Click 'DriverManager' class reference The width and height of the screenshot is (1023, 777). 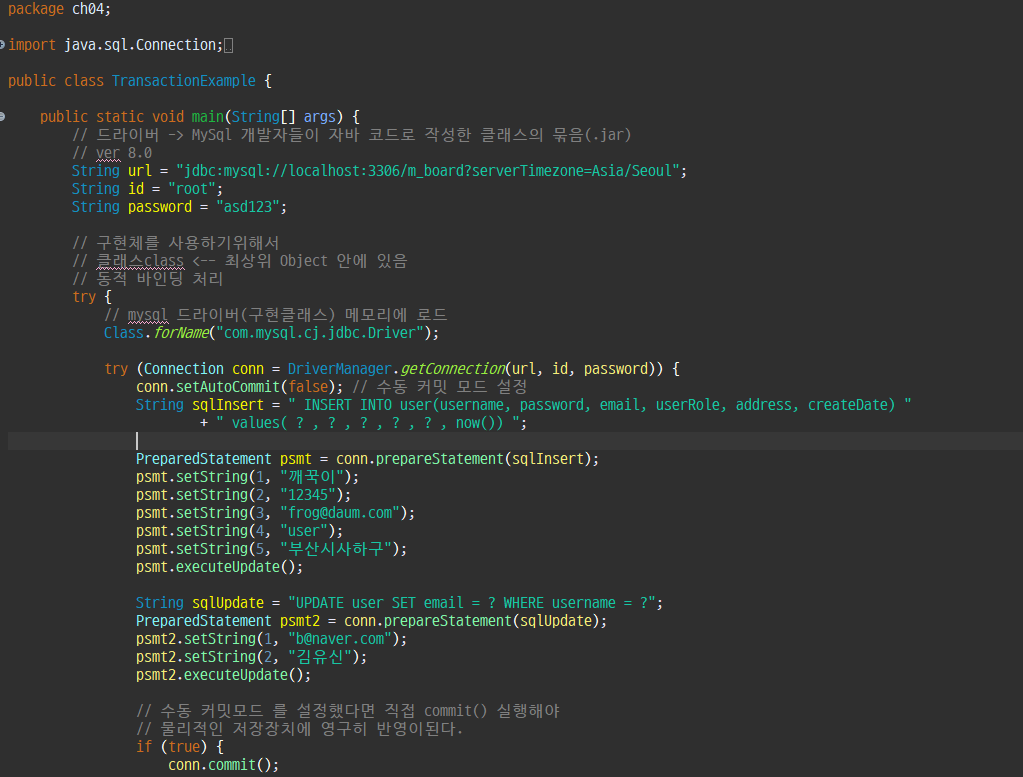(x=339, y=369)
